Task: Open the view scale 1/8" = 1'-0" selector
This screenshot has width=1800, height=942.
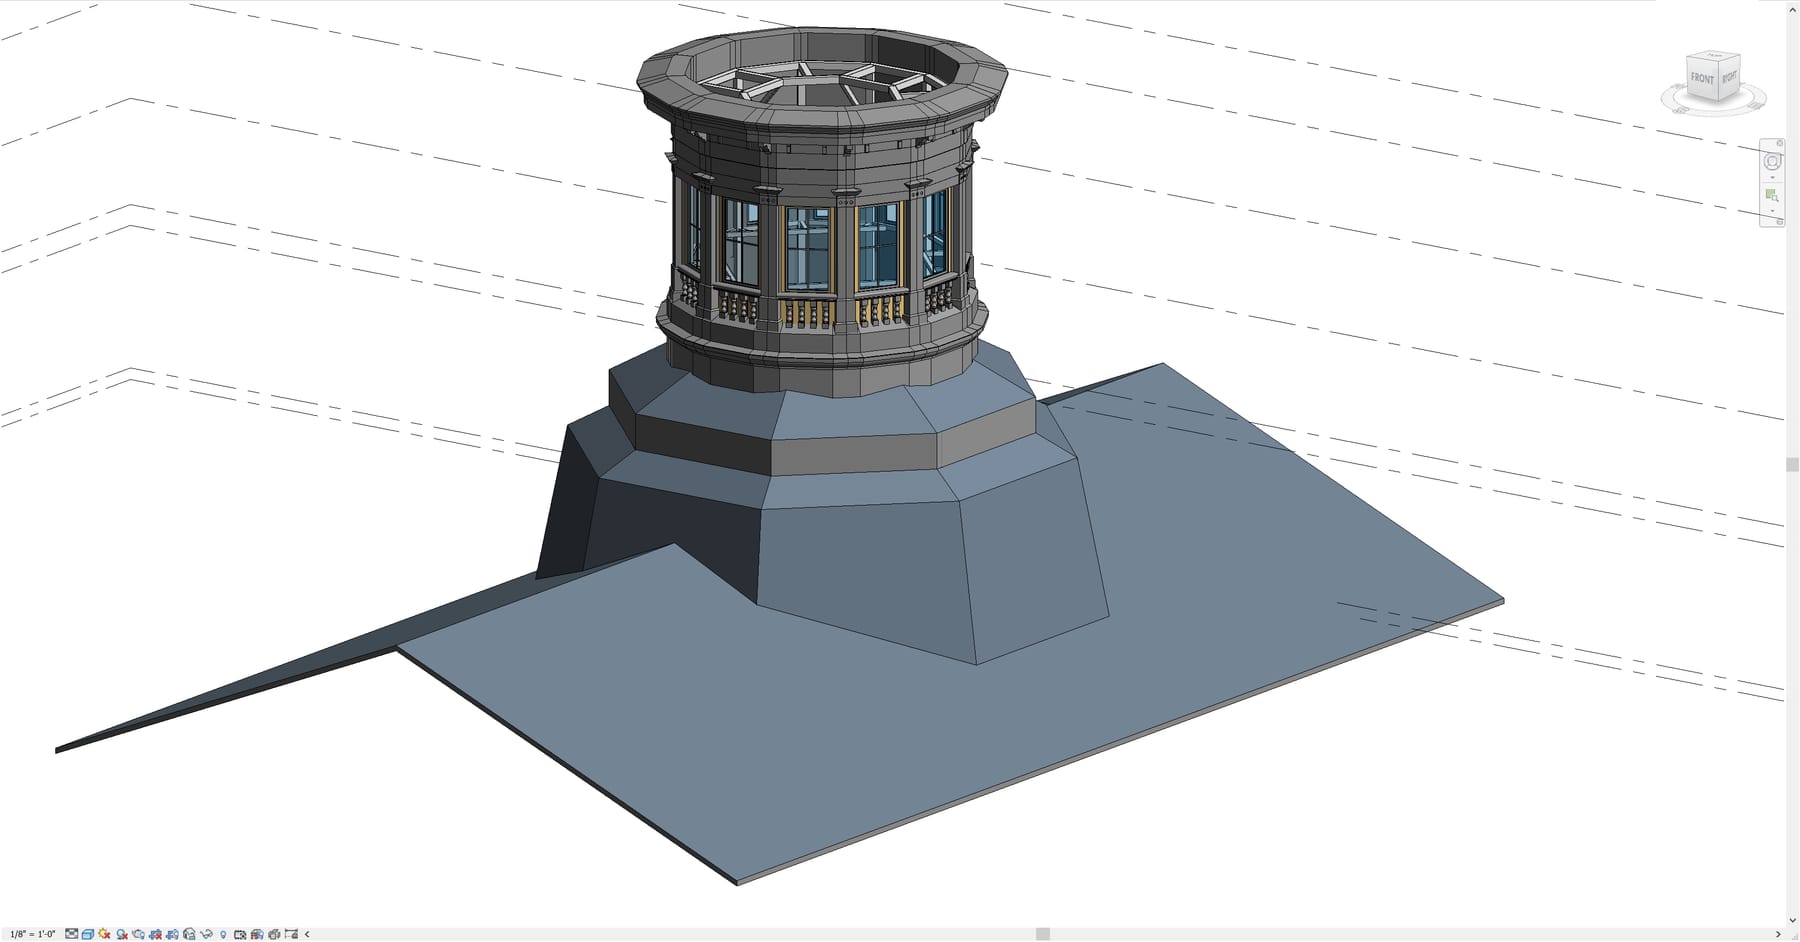Action: tap(33, 934)
